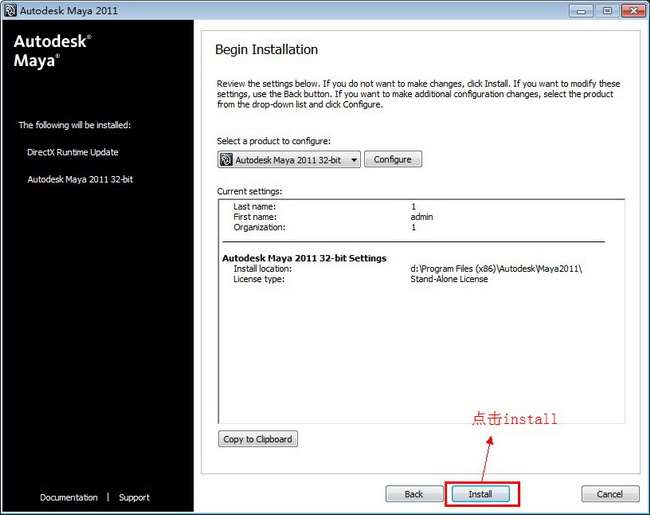650x515 pixels.
Task: Click 'Autodesk Maya 2011 32-bit Settings' header
Action: (304, 258)
